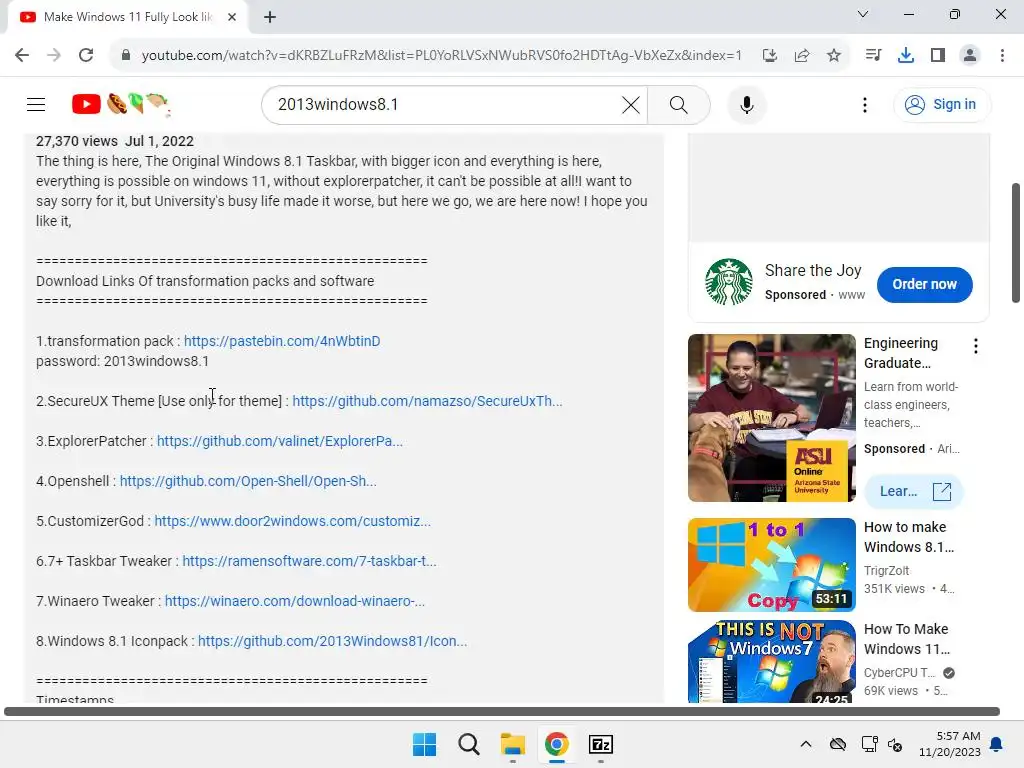Open the pastebin transformation pack link

[282, 341]
